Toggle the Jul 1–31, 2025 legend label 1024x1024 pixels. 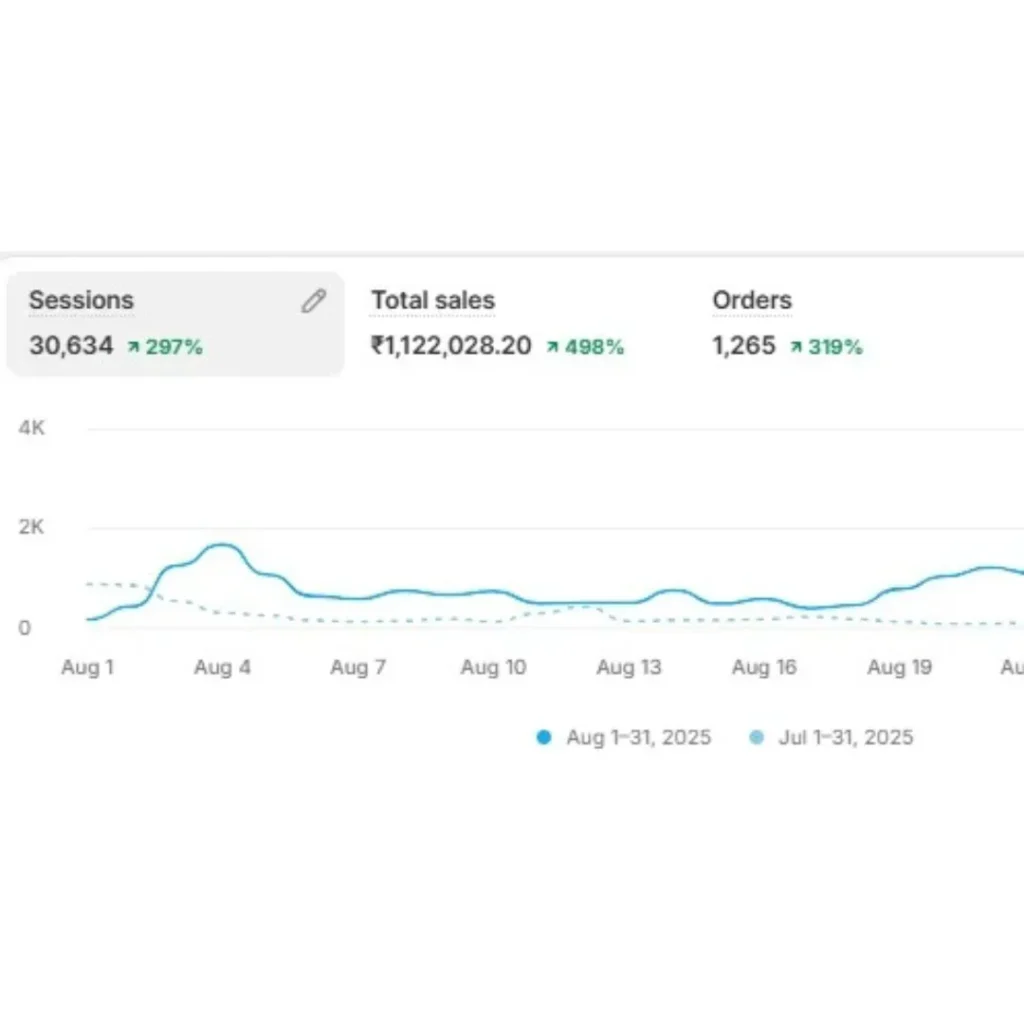(845, 738)
